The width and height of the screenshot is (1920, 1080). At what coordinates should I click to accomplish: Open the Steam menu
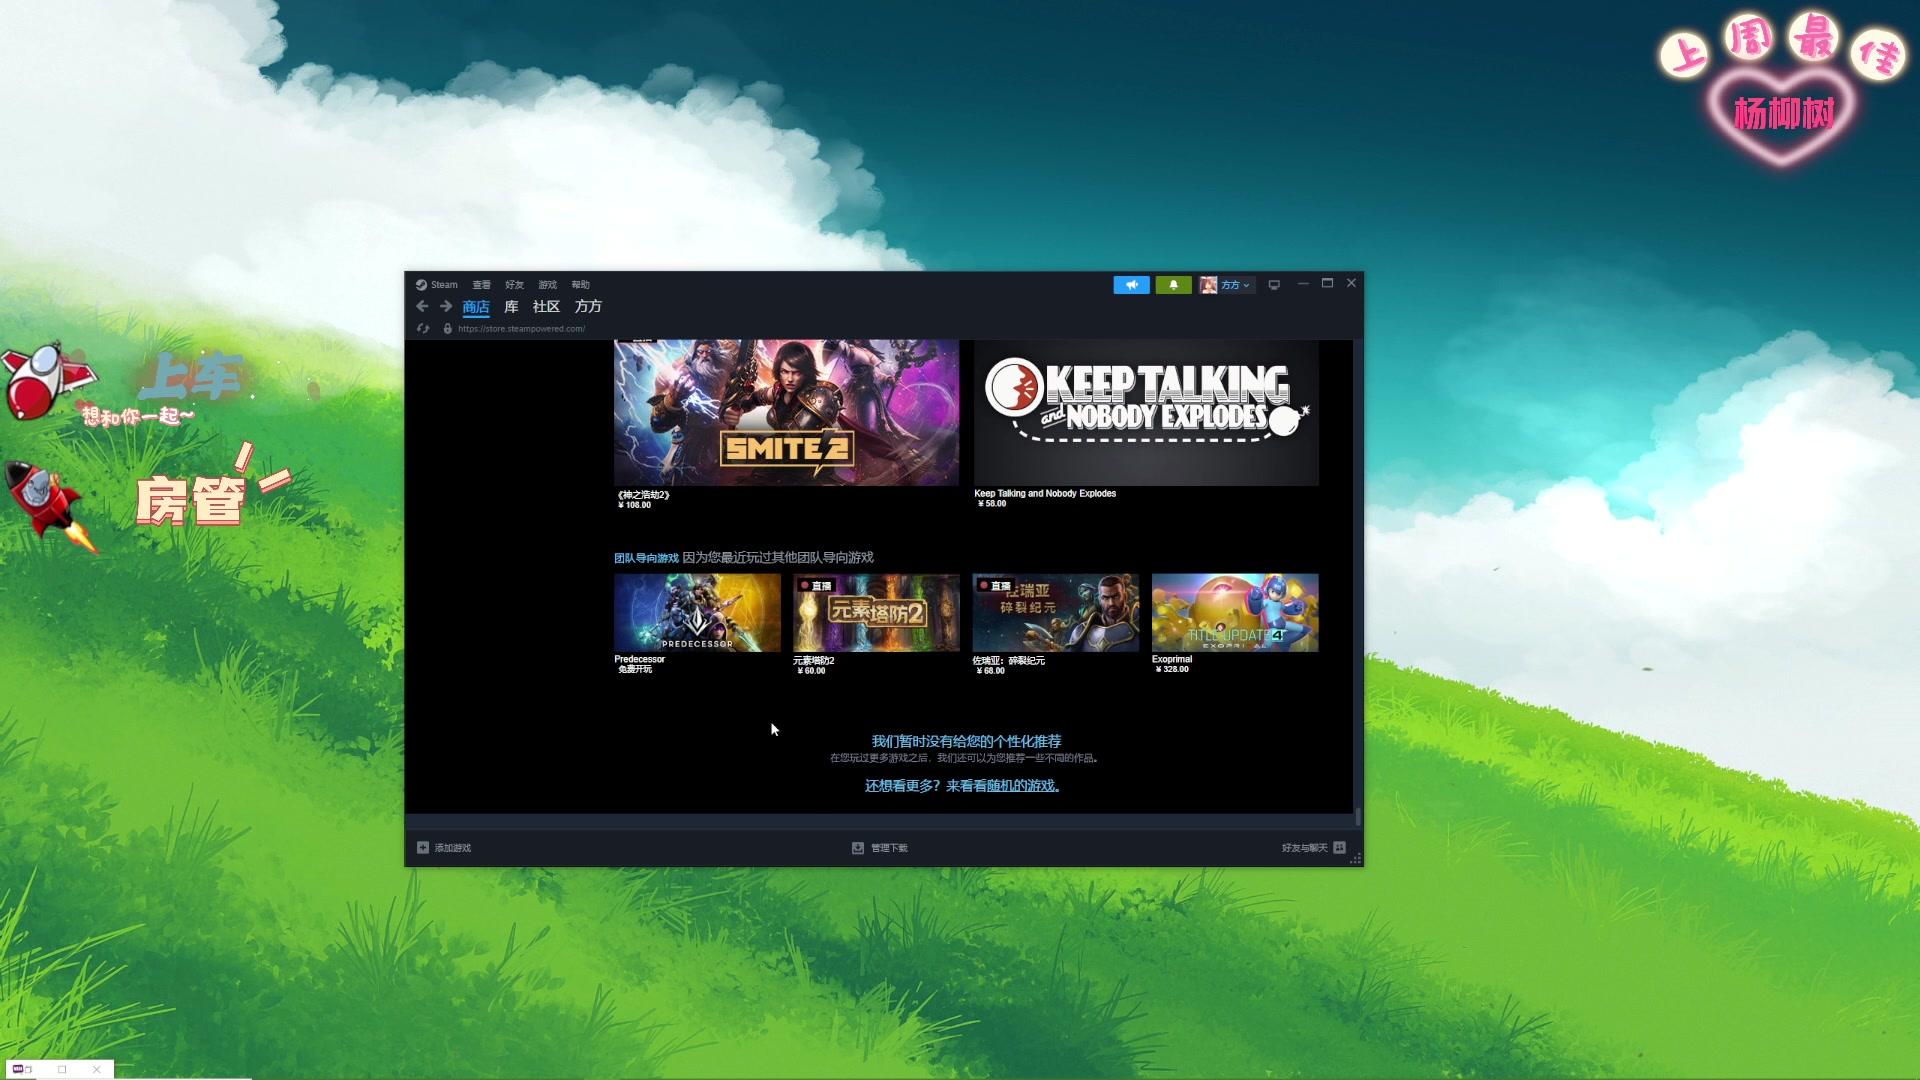point(437,285)
